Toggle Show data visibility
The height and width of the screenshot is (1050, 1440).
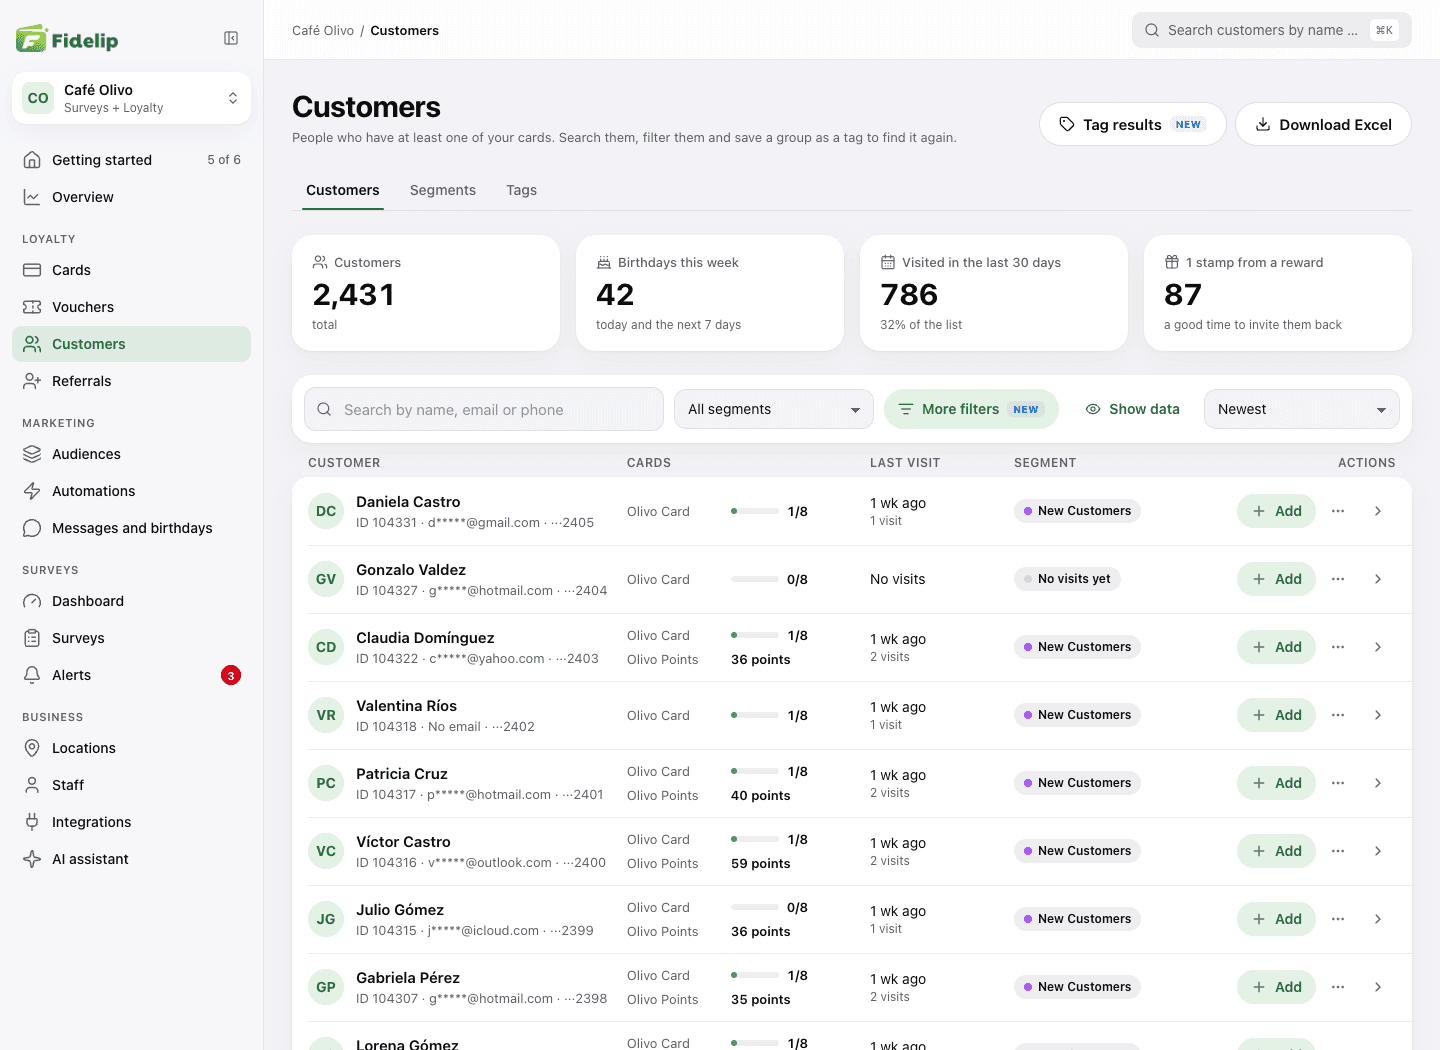point(1132,409)
